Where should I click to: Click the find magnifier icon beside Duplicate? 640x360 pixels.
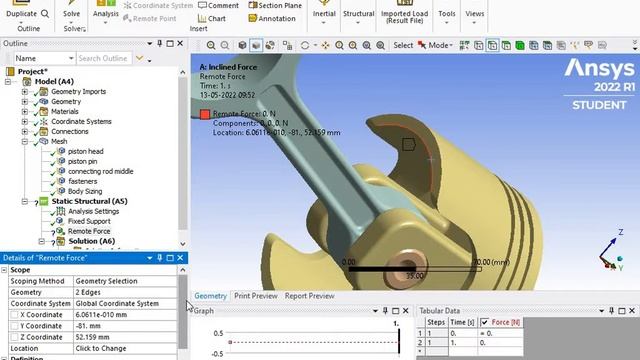pyautogui.click(x=45, y=13)
